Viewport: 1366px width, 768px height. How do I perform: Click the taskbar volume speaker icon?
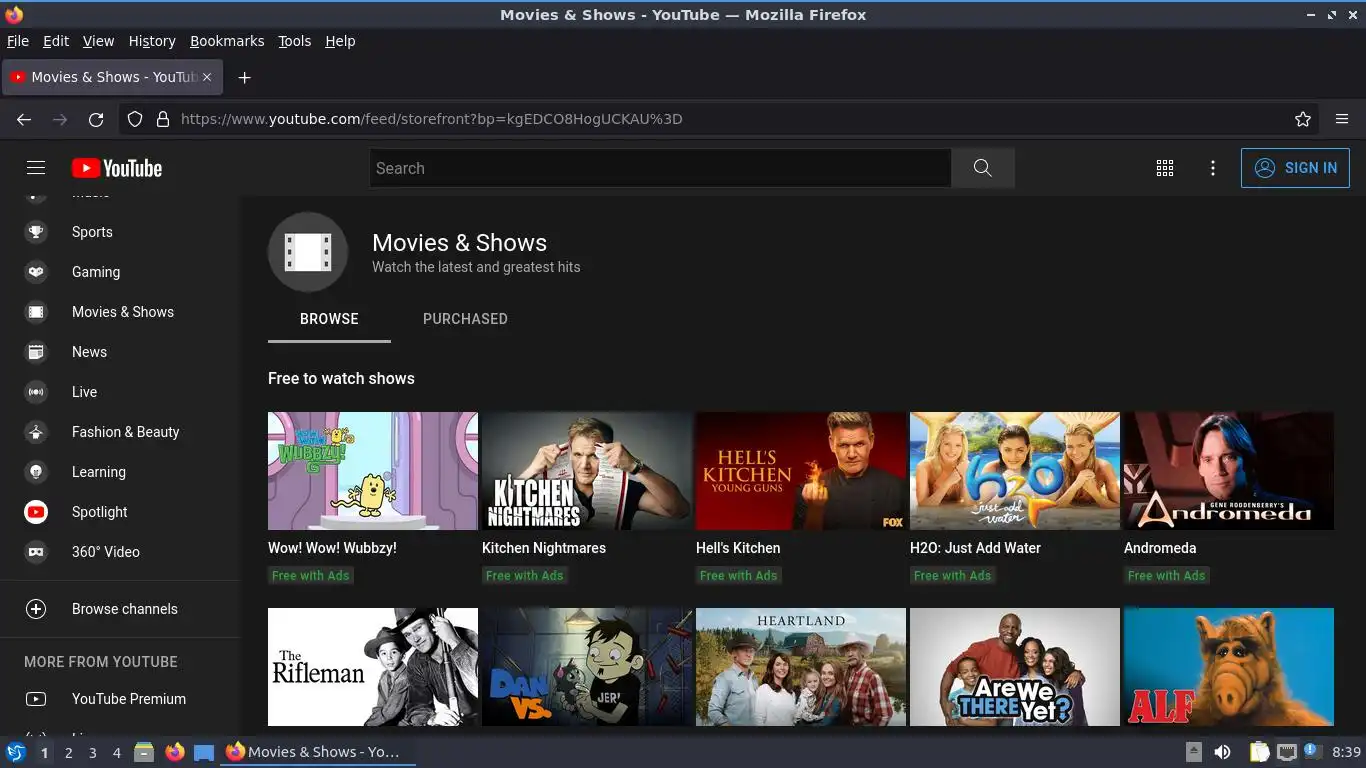pyautogui.click(x=1222, y=752)
